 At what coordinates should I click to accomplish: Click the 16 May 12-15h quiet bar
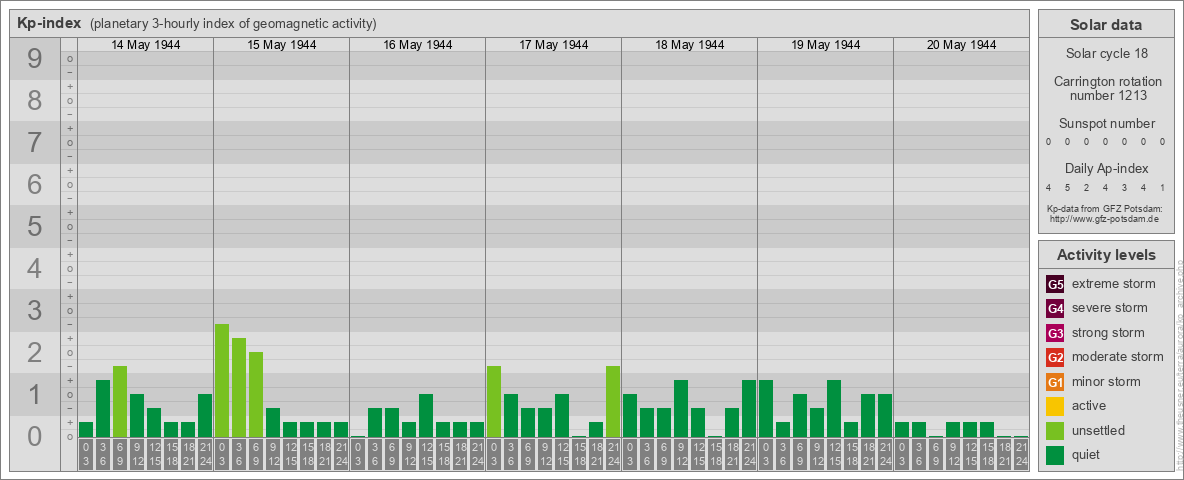[x=426, y=416]
